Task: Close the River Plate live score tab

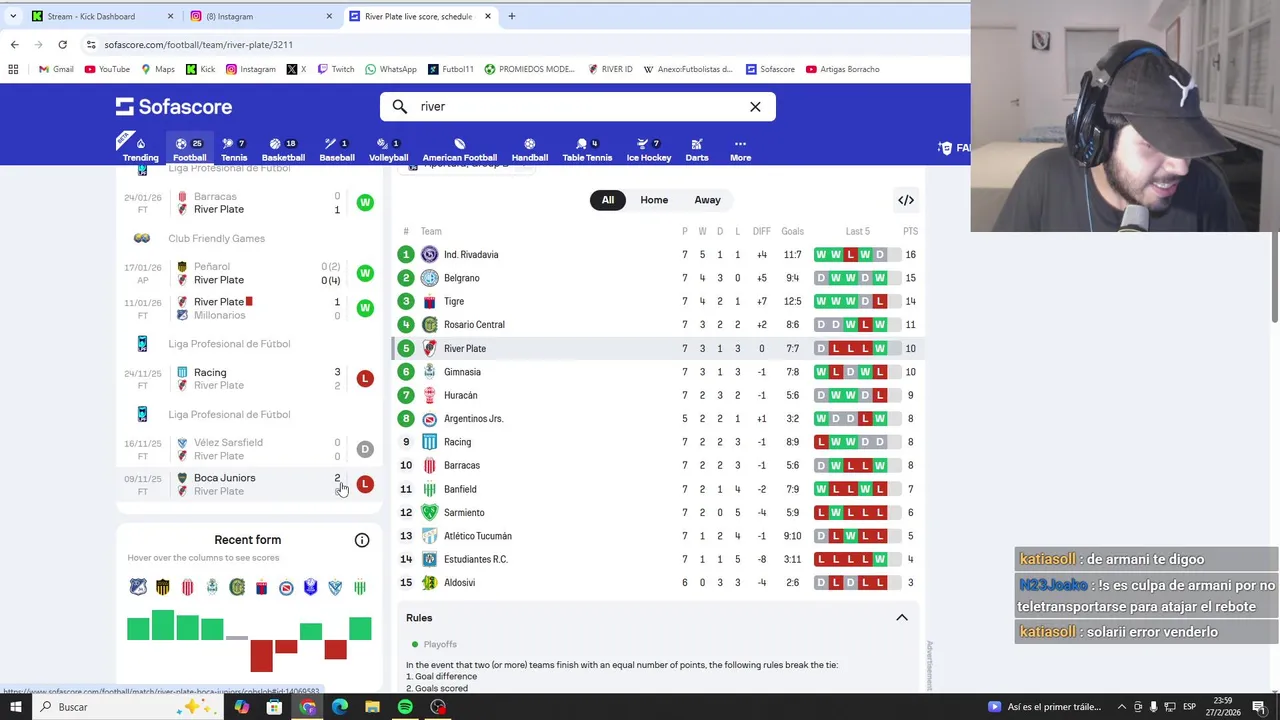Action: [488, 16]
